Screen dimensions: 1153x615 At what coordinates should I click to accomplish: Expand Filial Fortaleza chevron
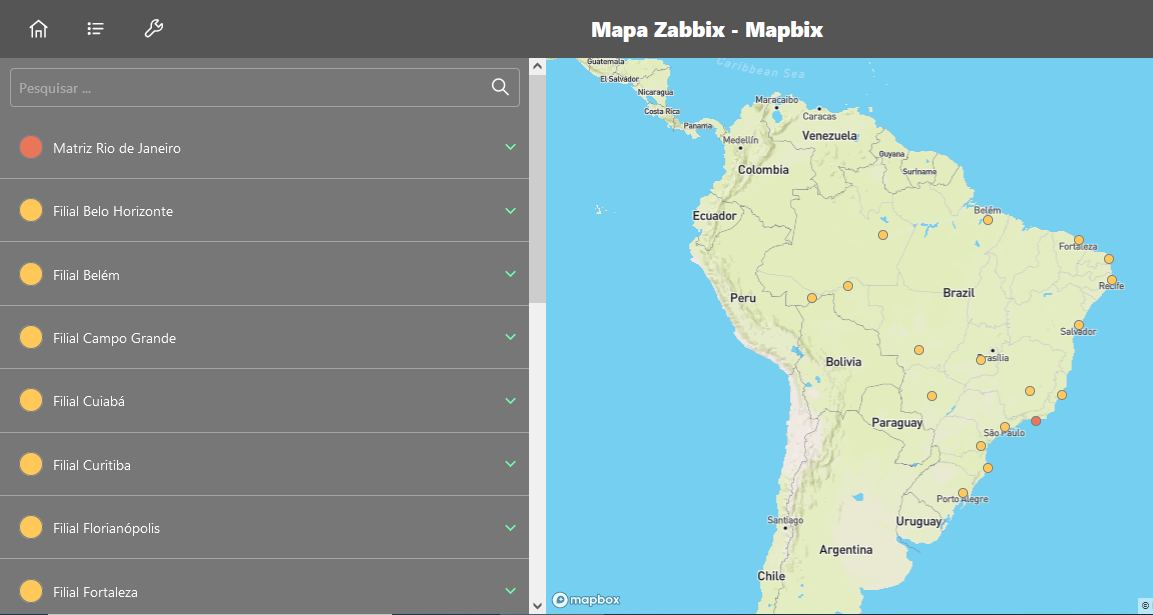click(x=511, y=591)
